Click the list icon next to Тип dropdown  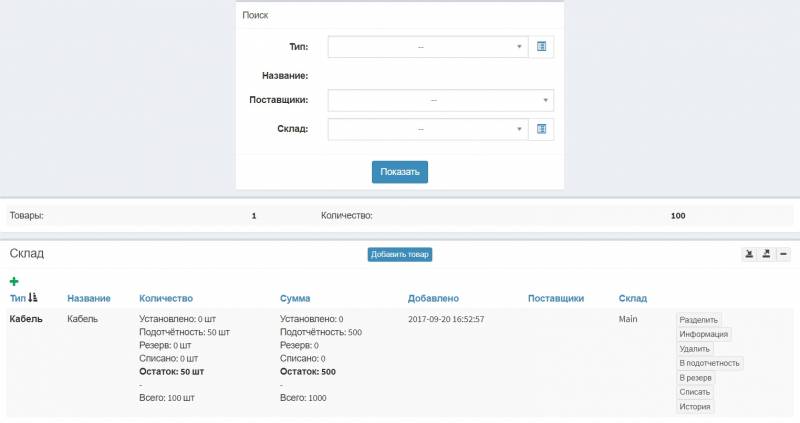[541, 47]
